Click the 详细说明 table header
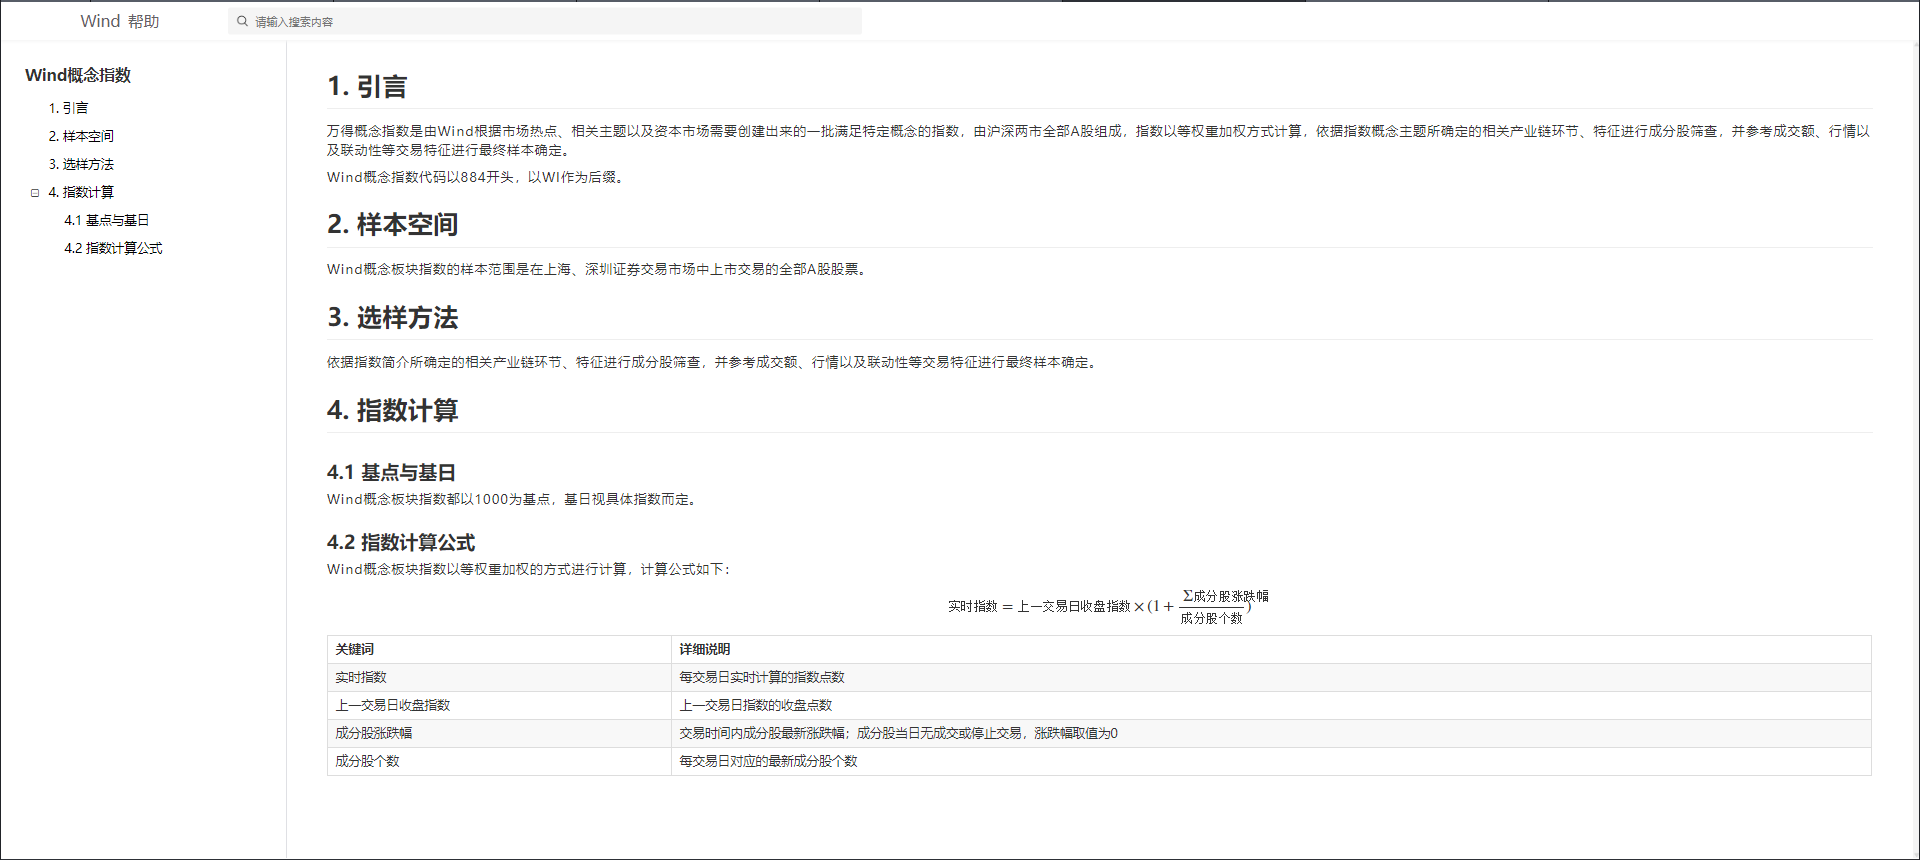The height and width of the screenshot is (860, 1920). pos(1271,649)
